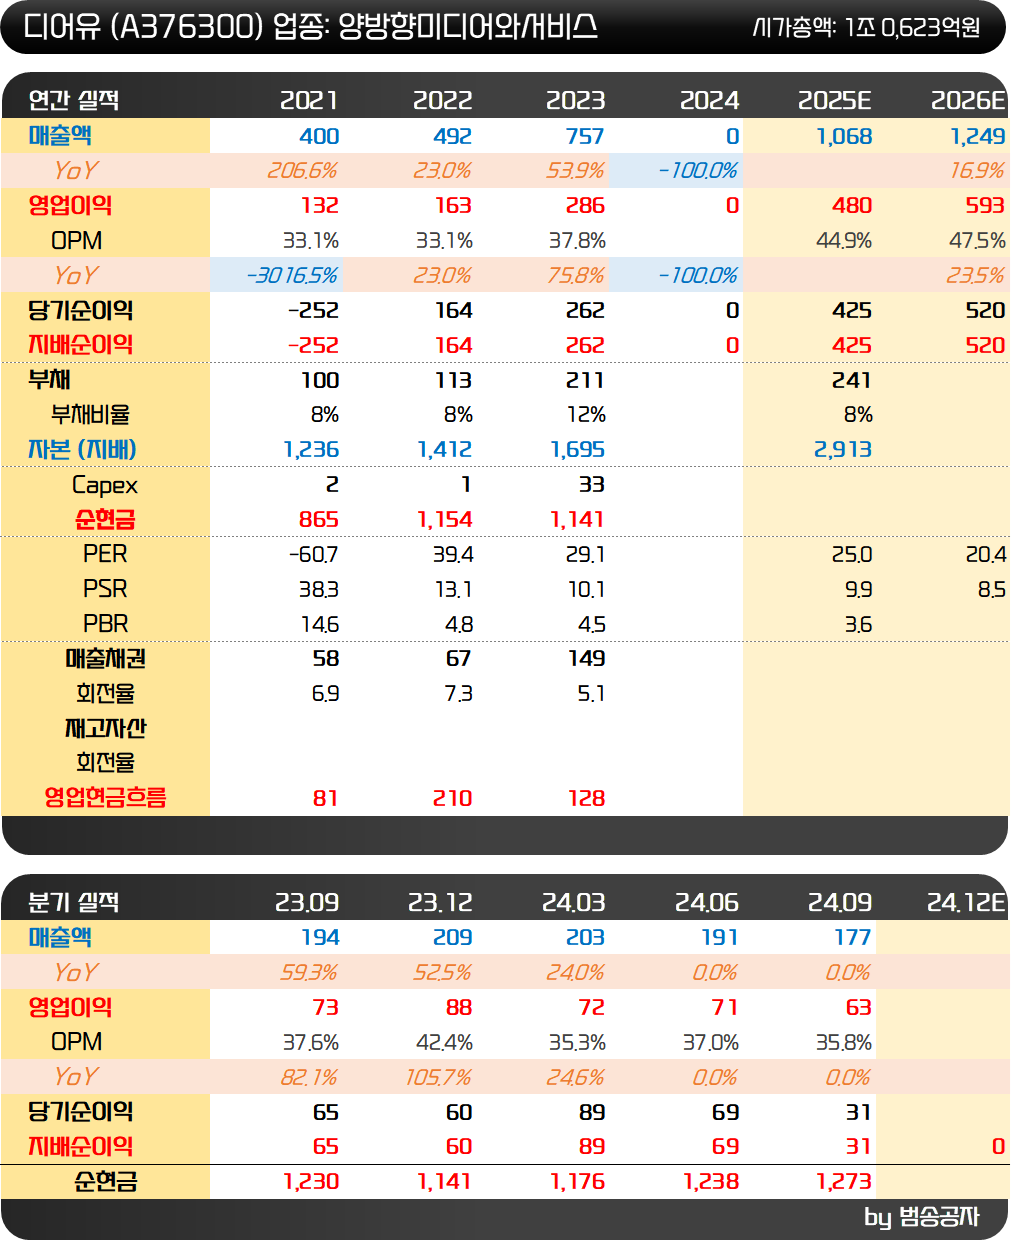The width and height of the screenshot is (1011, 1240).
Task: Select 부채 value '113' for 2022
Action: point(453,380)
